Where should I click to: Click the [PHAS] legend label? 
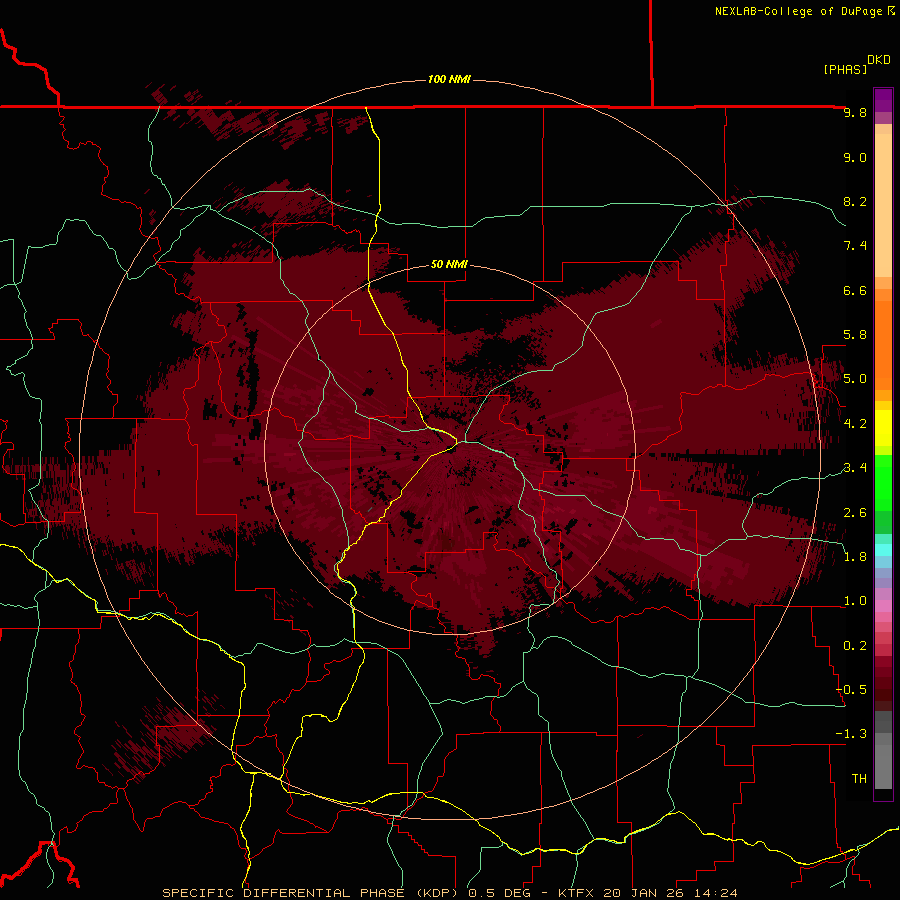point(845,69)
